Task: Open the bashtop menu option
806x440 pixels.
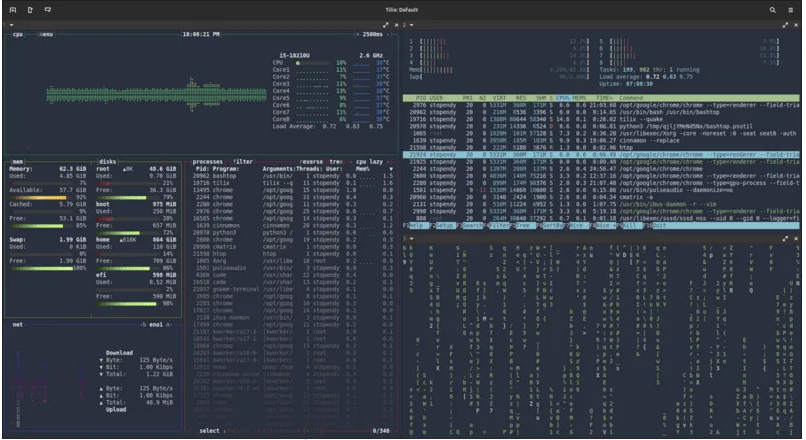Action: (46, 34)
